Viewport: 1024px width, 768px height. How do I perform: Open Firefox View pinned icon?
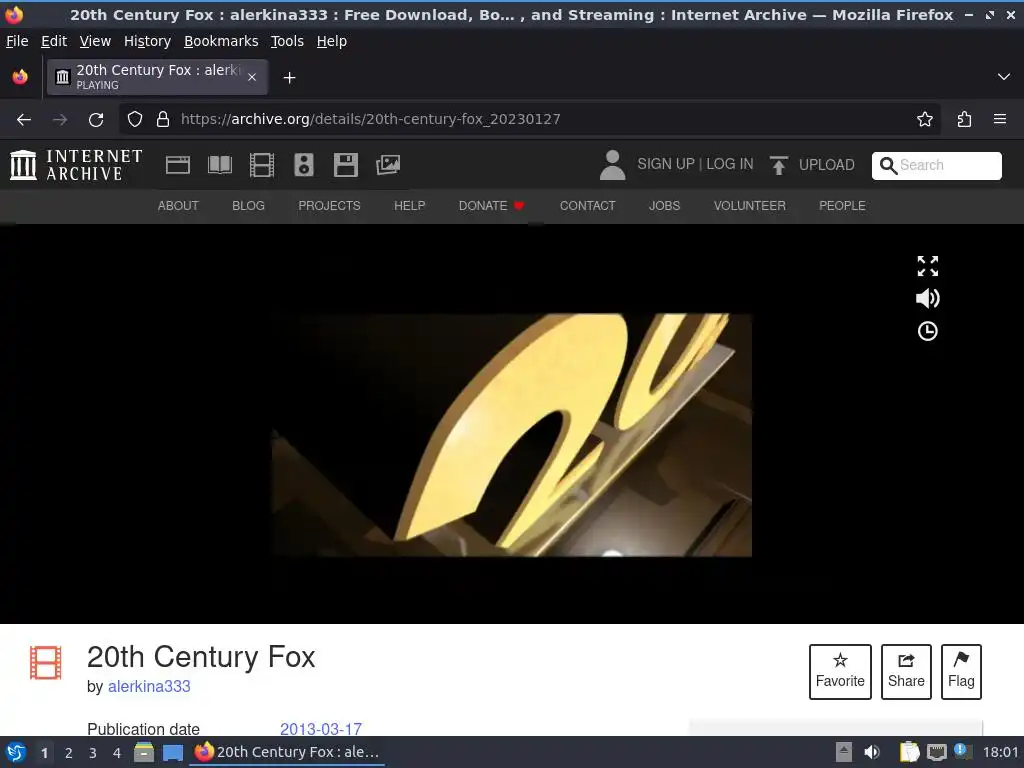20,77
